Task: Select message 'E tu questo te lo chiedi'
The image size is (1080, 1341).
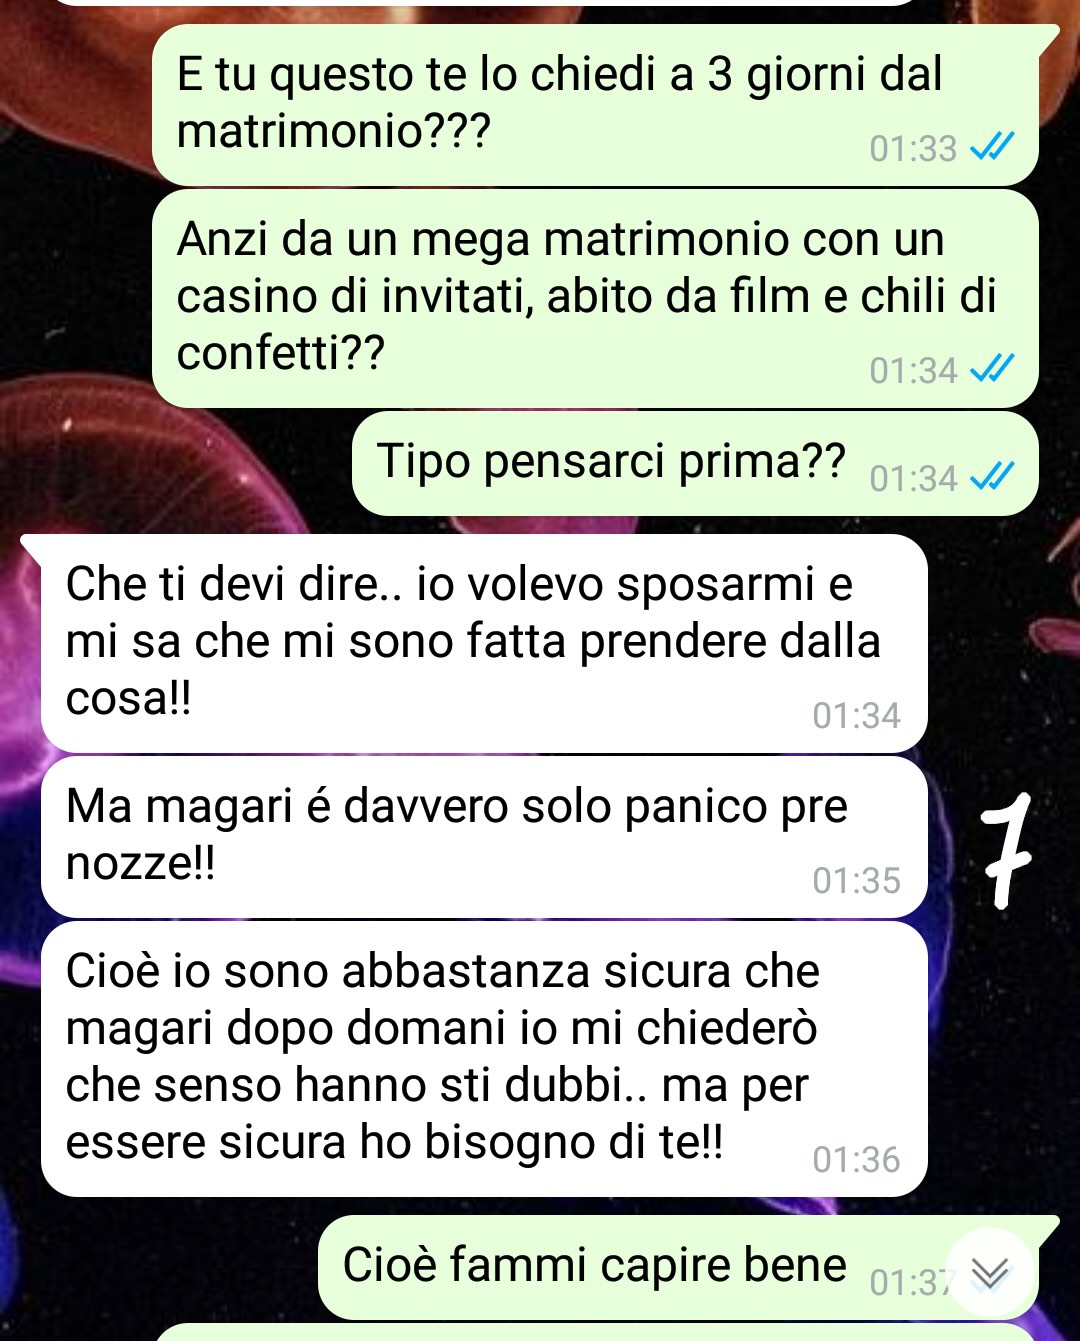Action: 595,104
